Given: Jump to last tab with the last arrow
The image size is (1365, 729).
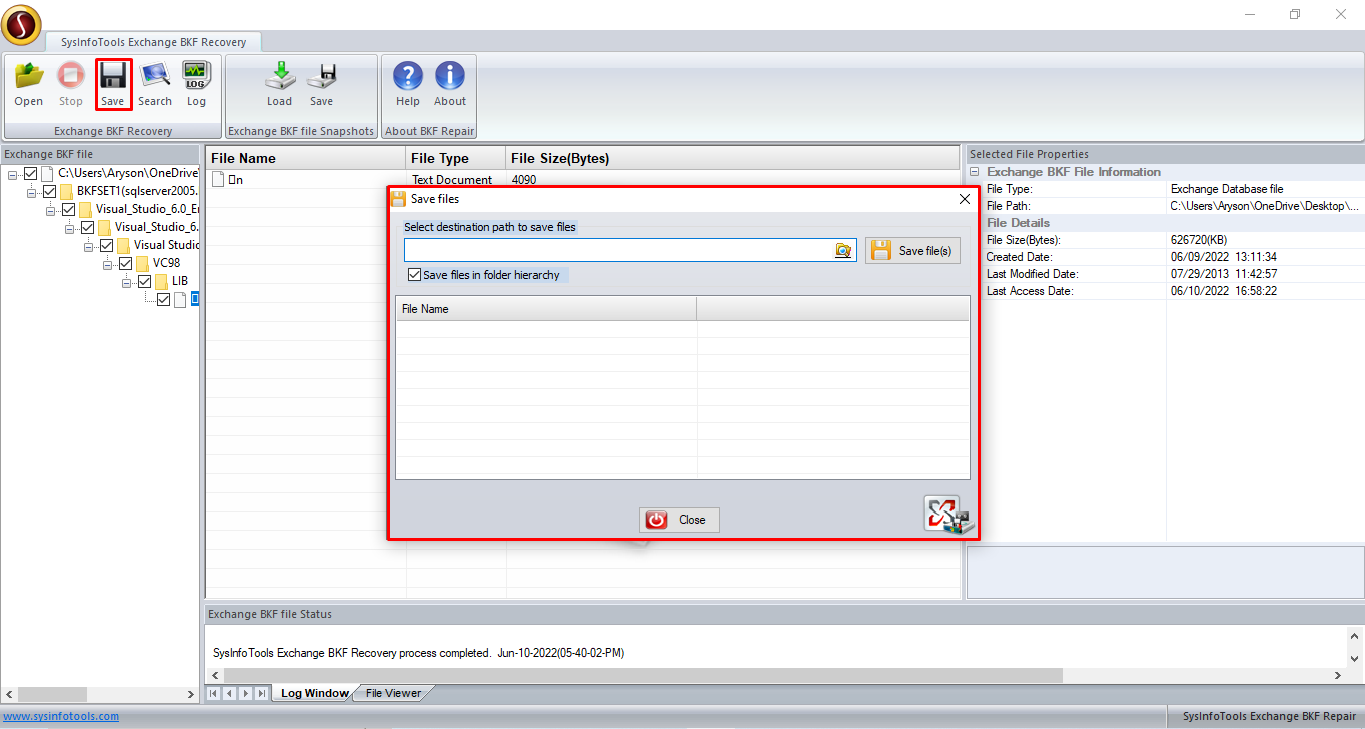Looking at the screenshot, I should [262, 693].
